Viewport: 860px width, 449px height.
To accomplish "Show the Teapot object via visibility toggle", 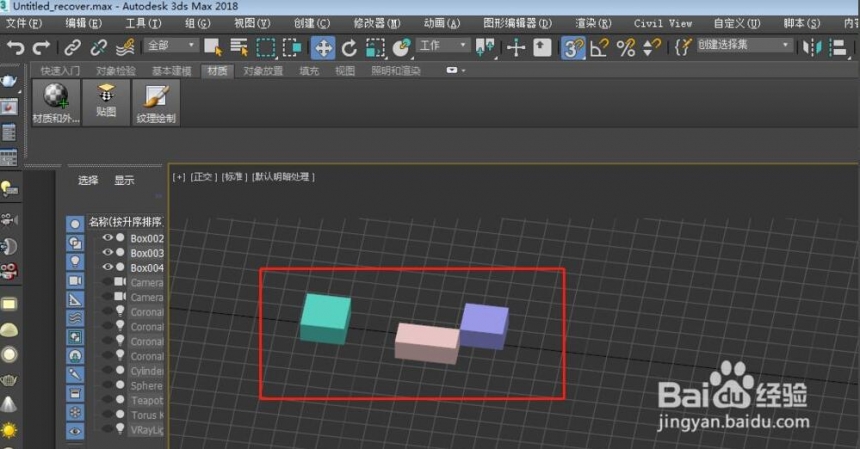I will (108, 400).
